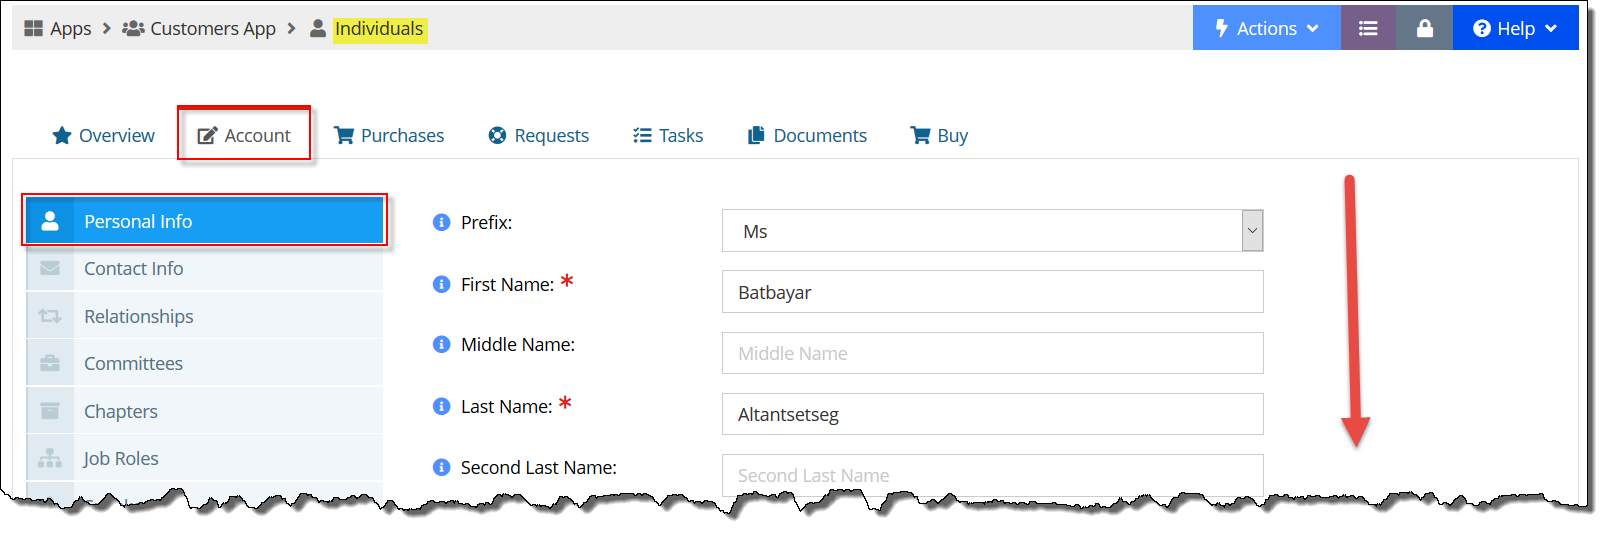Click the Apps grid icon in breadcrumb
The width and height of the screenshot is (1603, 534).
tap(33, 28)
